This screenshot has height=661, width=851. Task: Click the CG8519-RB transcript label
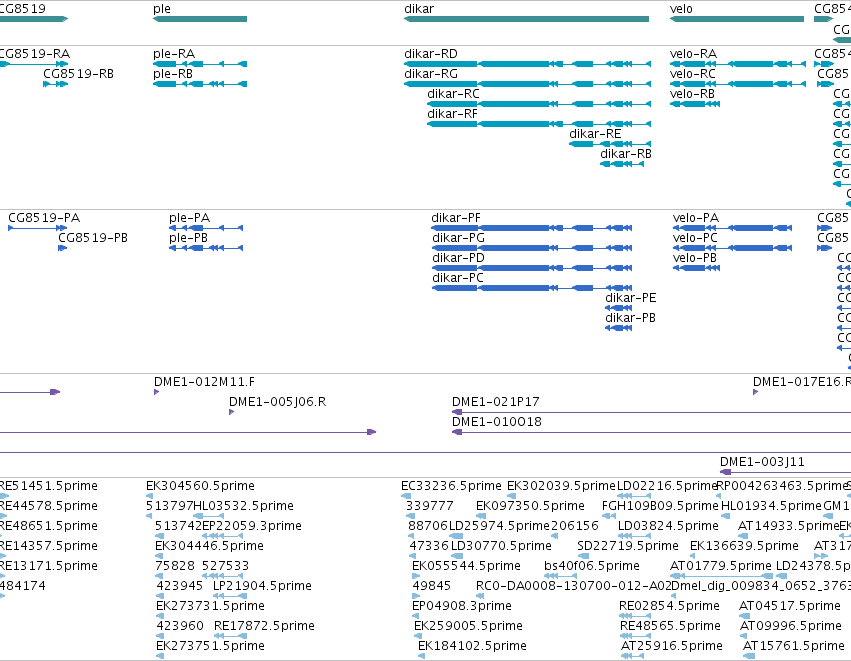79,74
